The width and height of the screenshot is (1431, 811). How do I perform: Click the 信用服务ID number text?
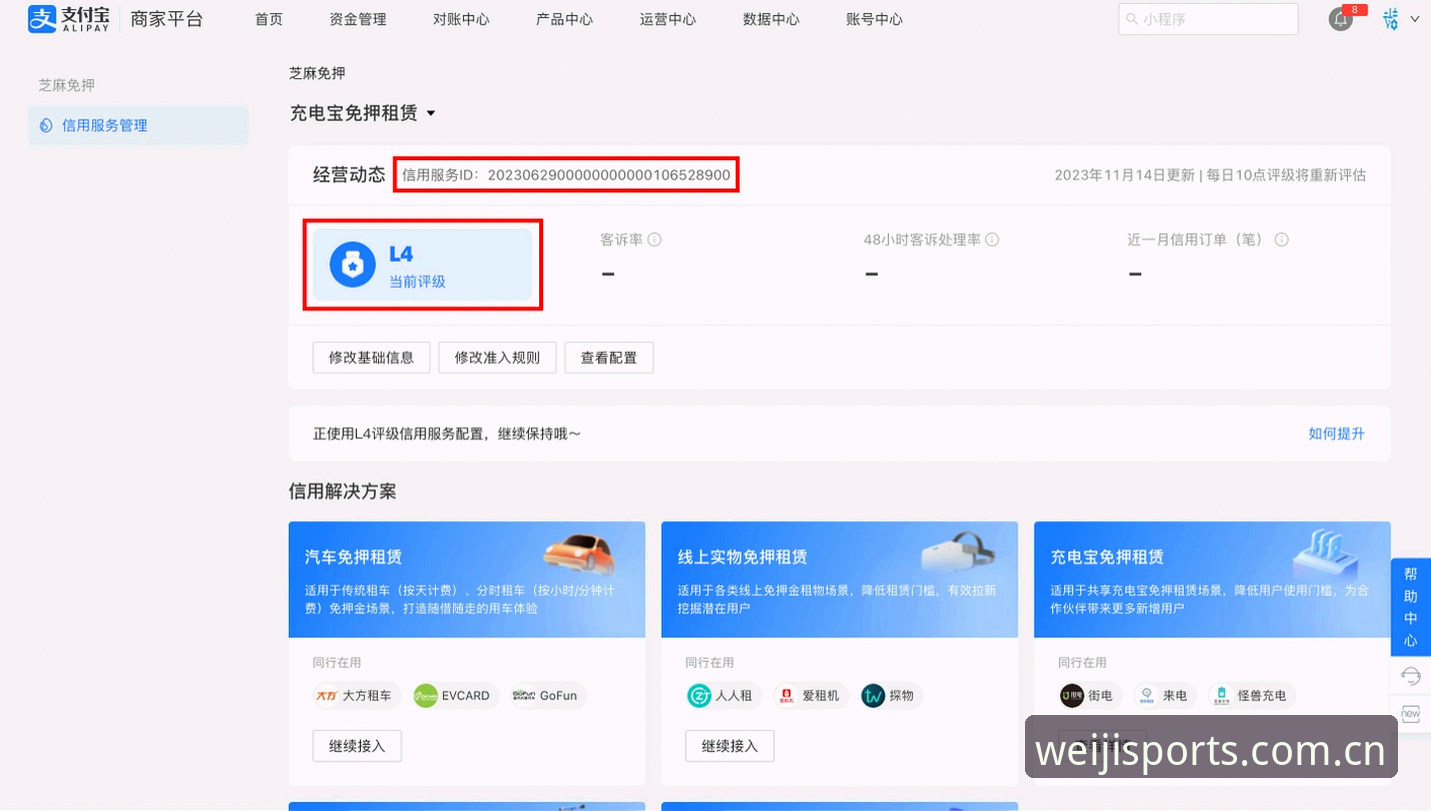tap(610, 175)
